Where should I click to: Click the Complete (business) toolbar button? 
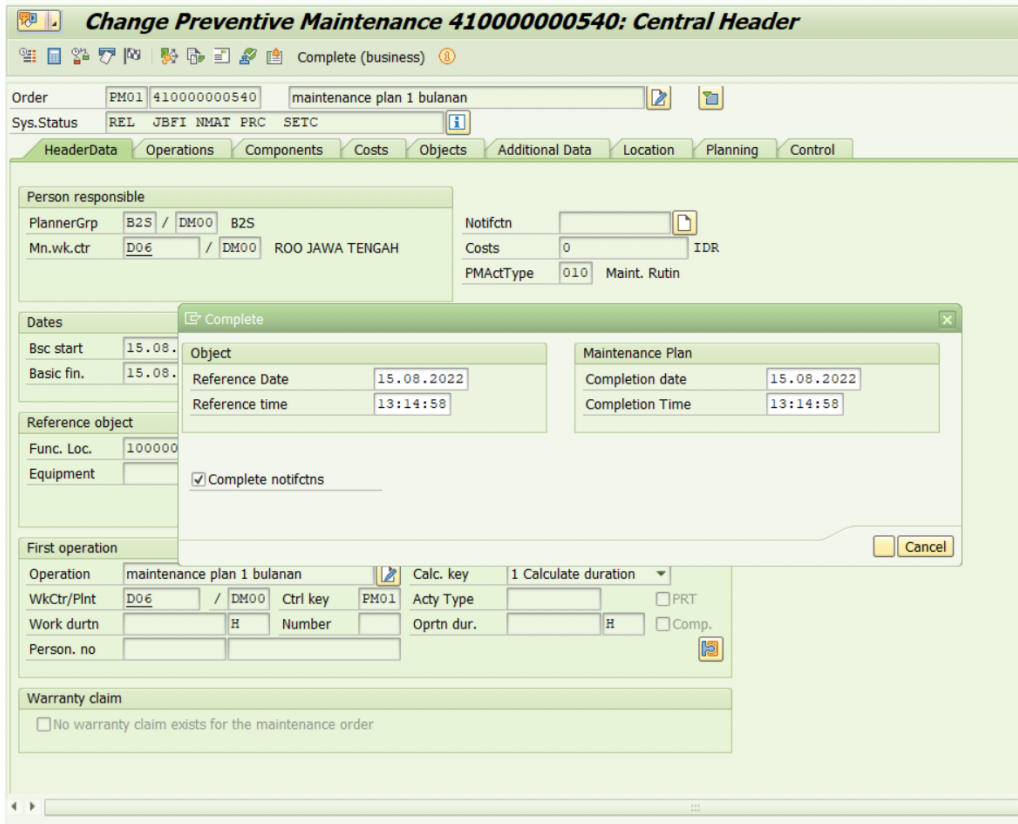360,57
